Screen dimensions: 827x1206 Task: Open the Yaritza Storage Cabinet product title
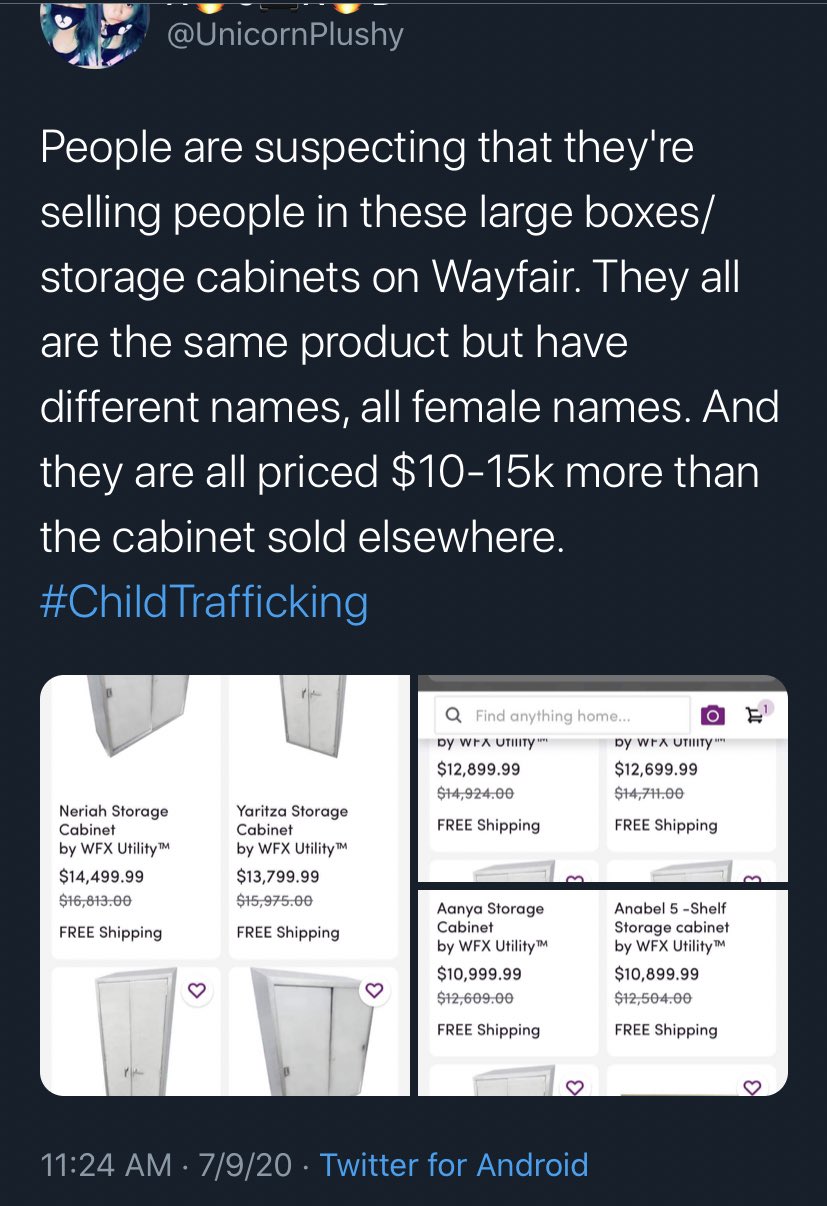(291, 820)
